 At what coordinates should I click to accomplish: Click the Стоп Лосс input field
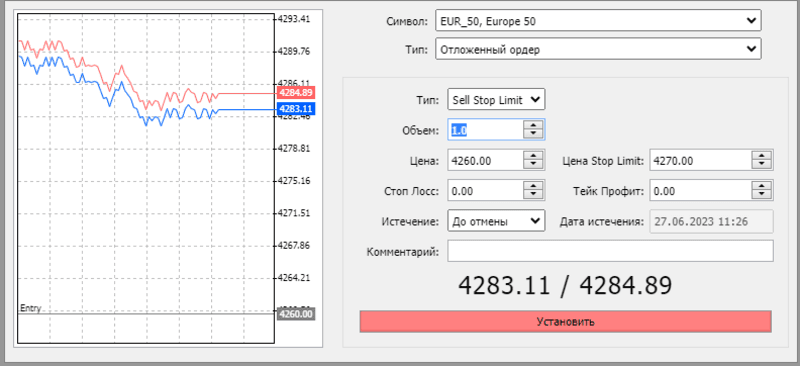point(485,191)
